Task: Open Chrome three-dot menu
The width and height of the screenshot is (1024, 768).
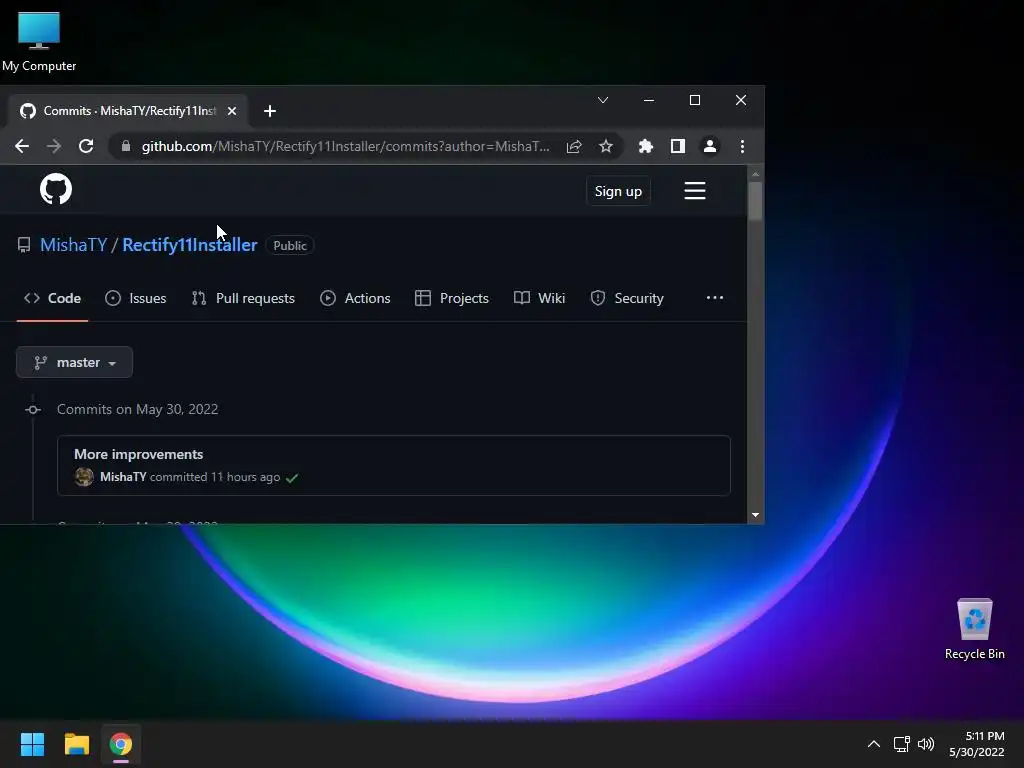Action: (742, 146)
